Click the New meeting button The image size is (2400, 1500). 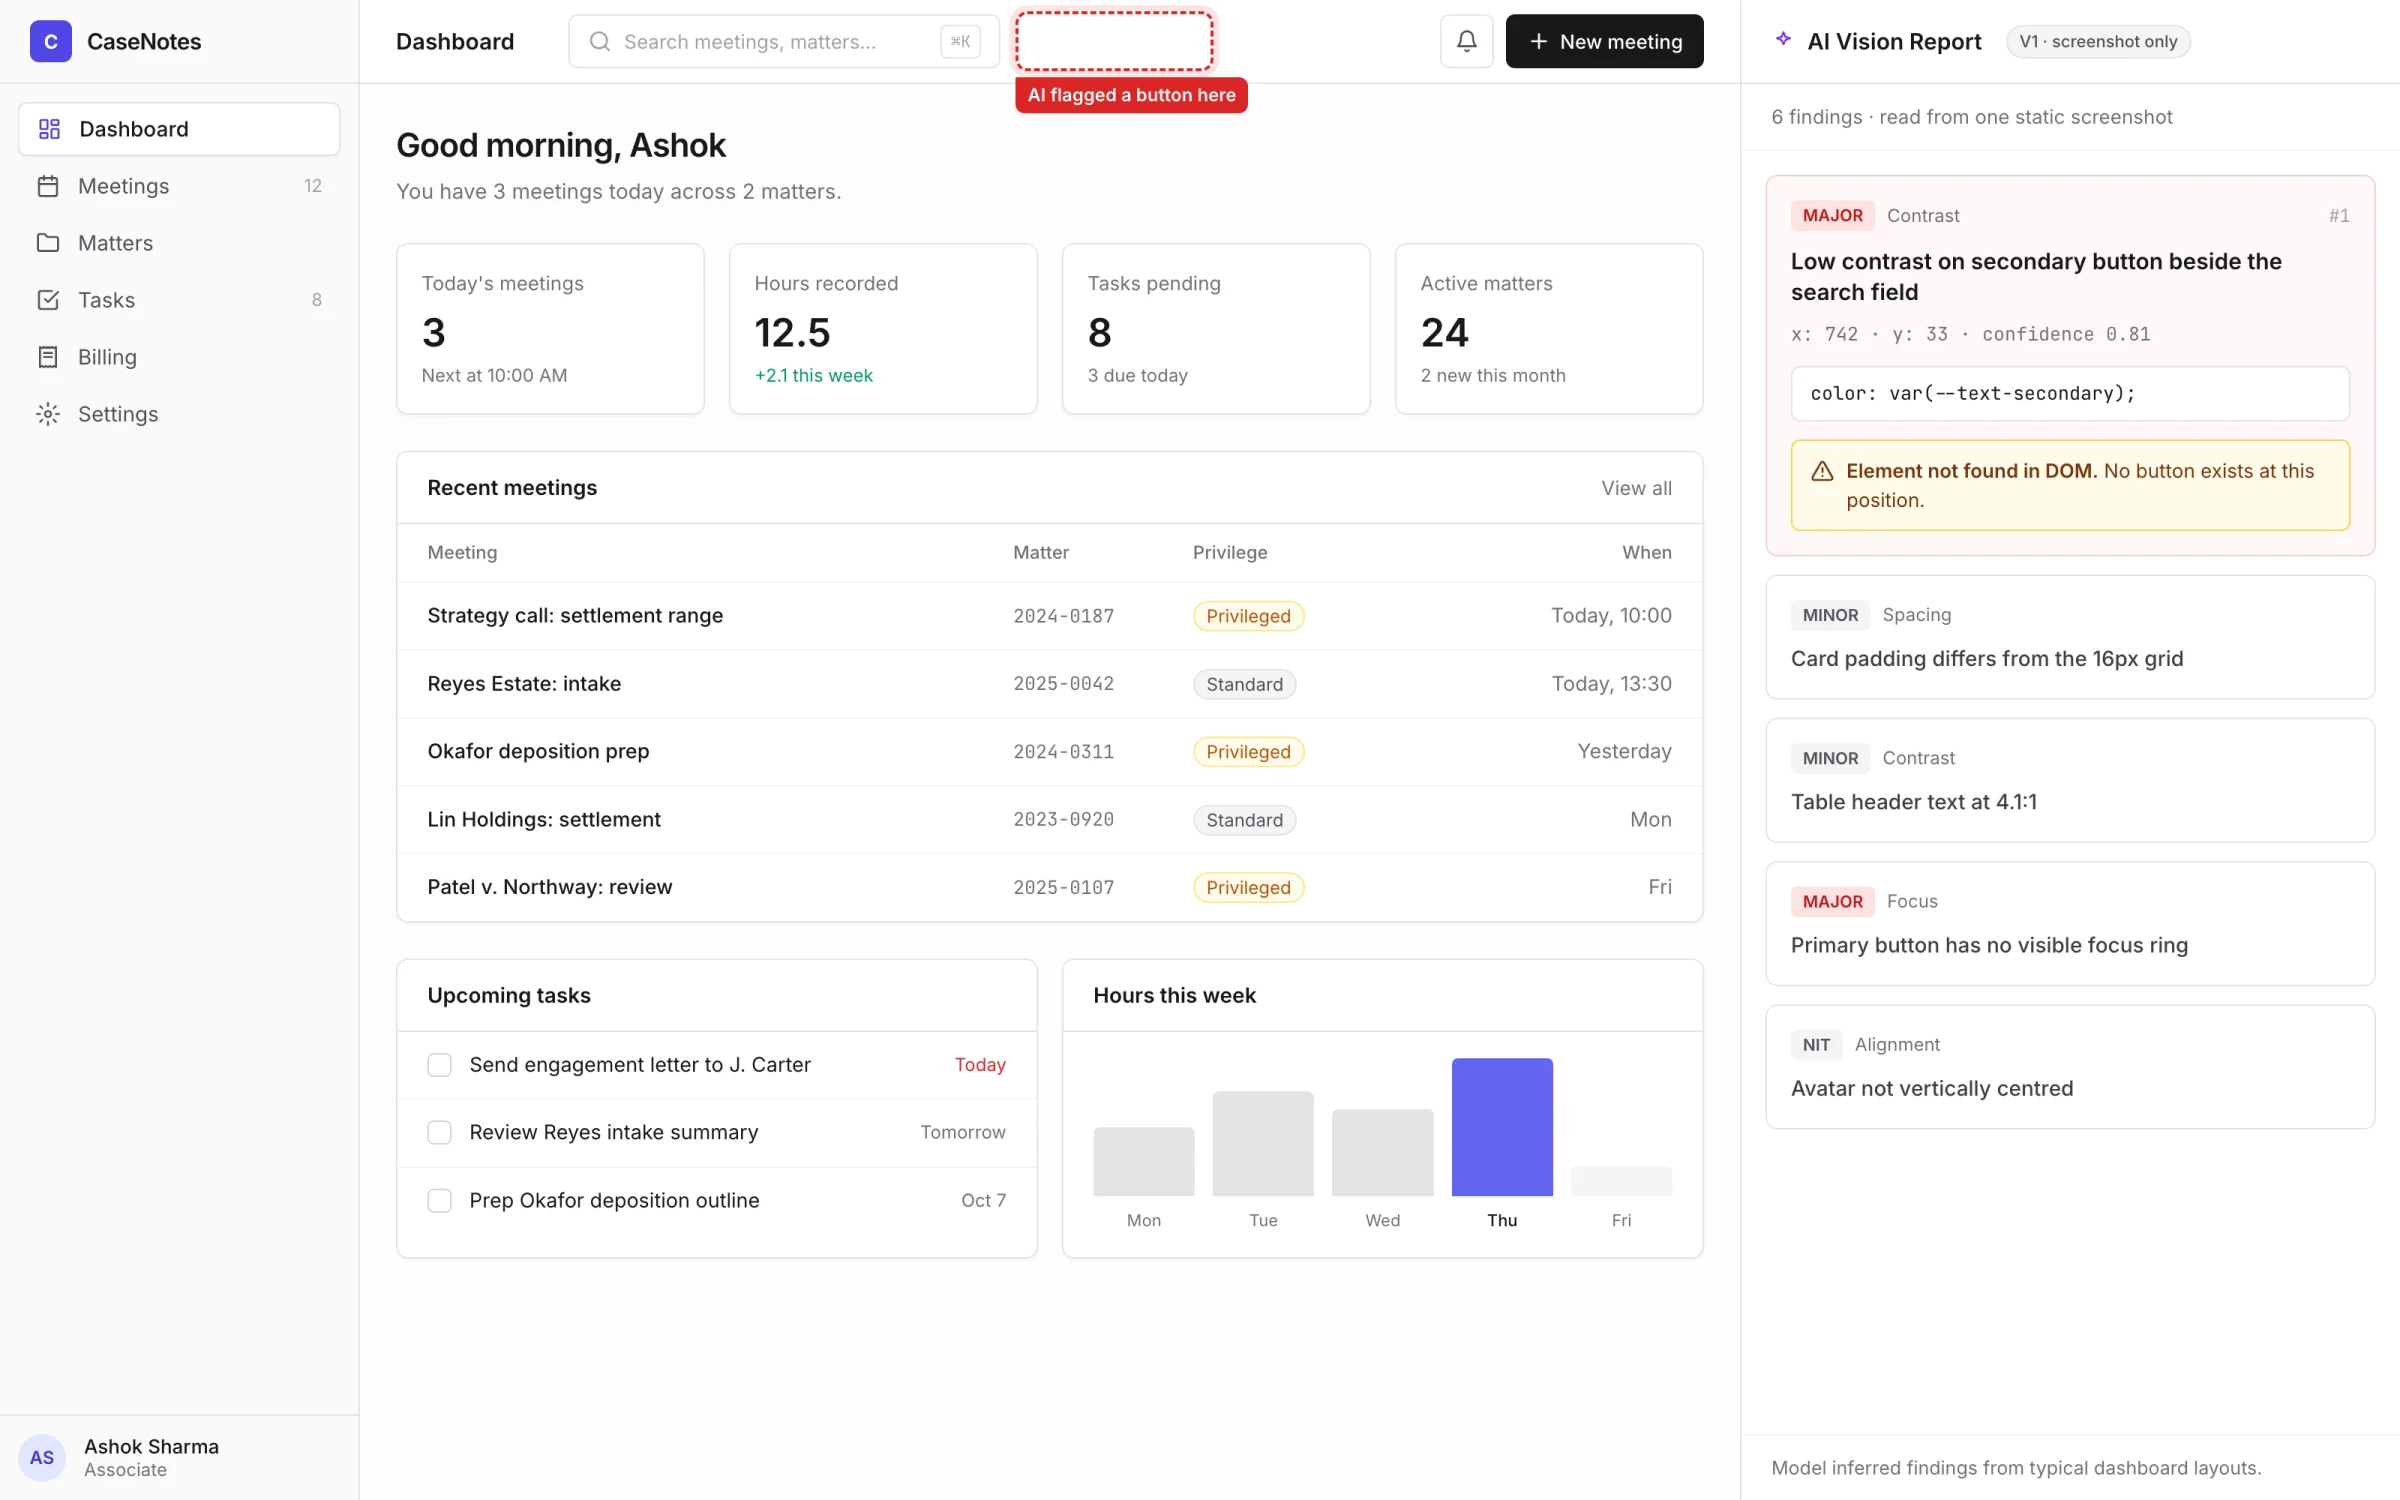pos(1604,41)
